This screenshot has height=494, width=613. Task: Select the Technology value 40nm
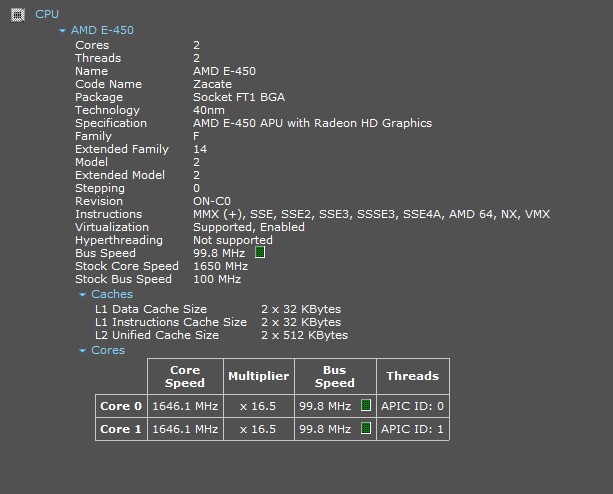click(209, 110)
